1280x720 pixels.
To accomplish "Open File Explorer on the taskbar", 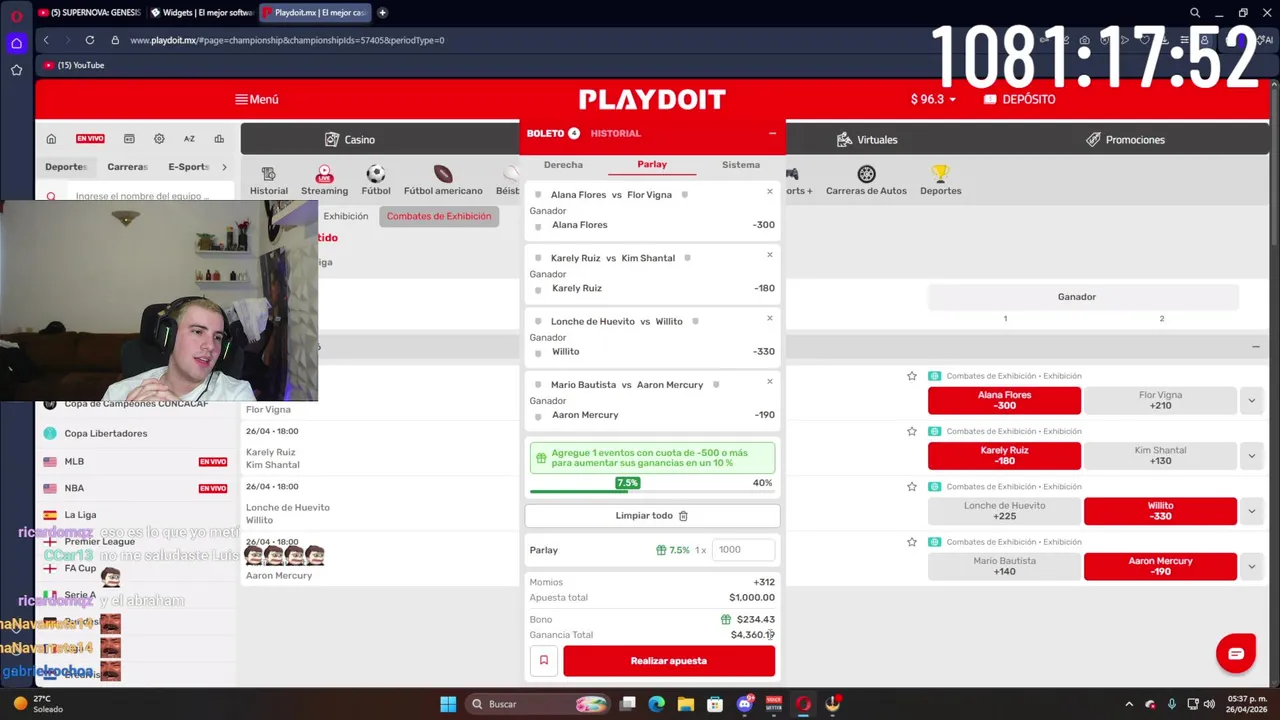I will pyautogui.click(x=686, y=704).
